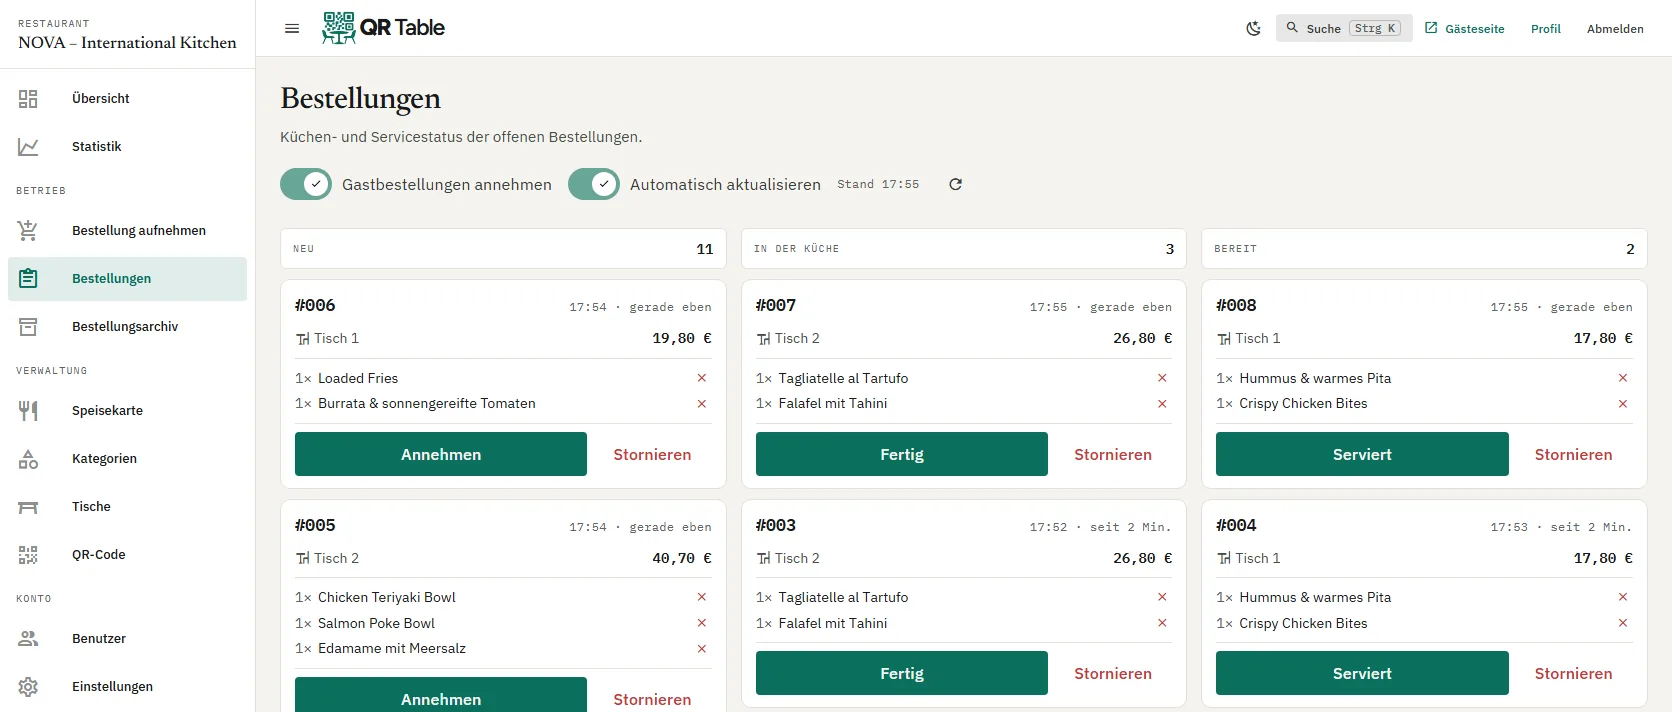Click the Tische table icon
This screenshot has width=1672, height=712.
(x=28, y=506)
